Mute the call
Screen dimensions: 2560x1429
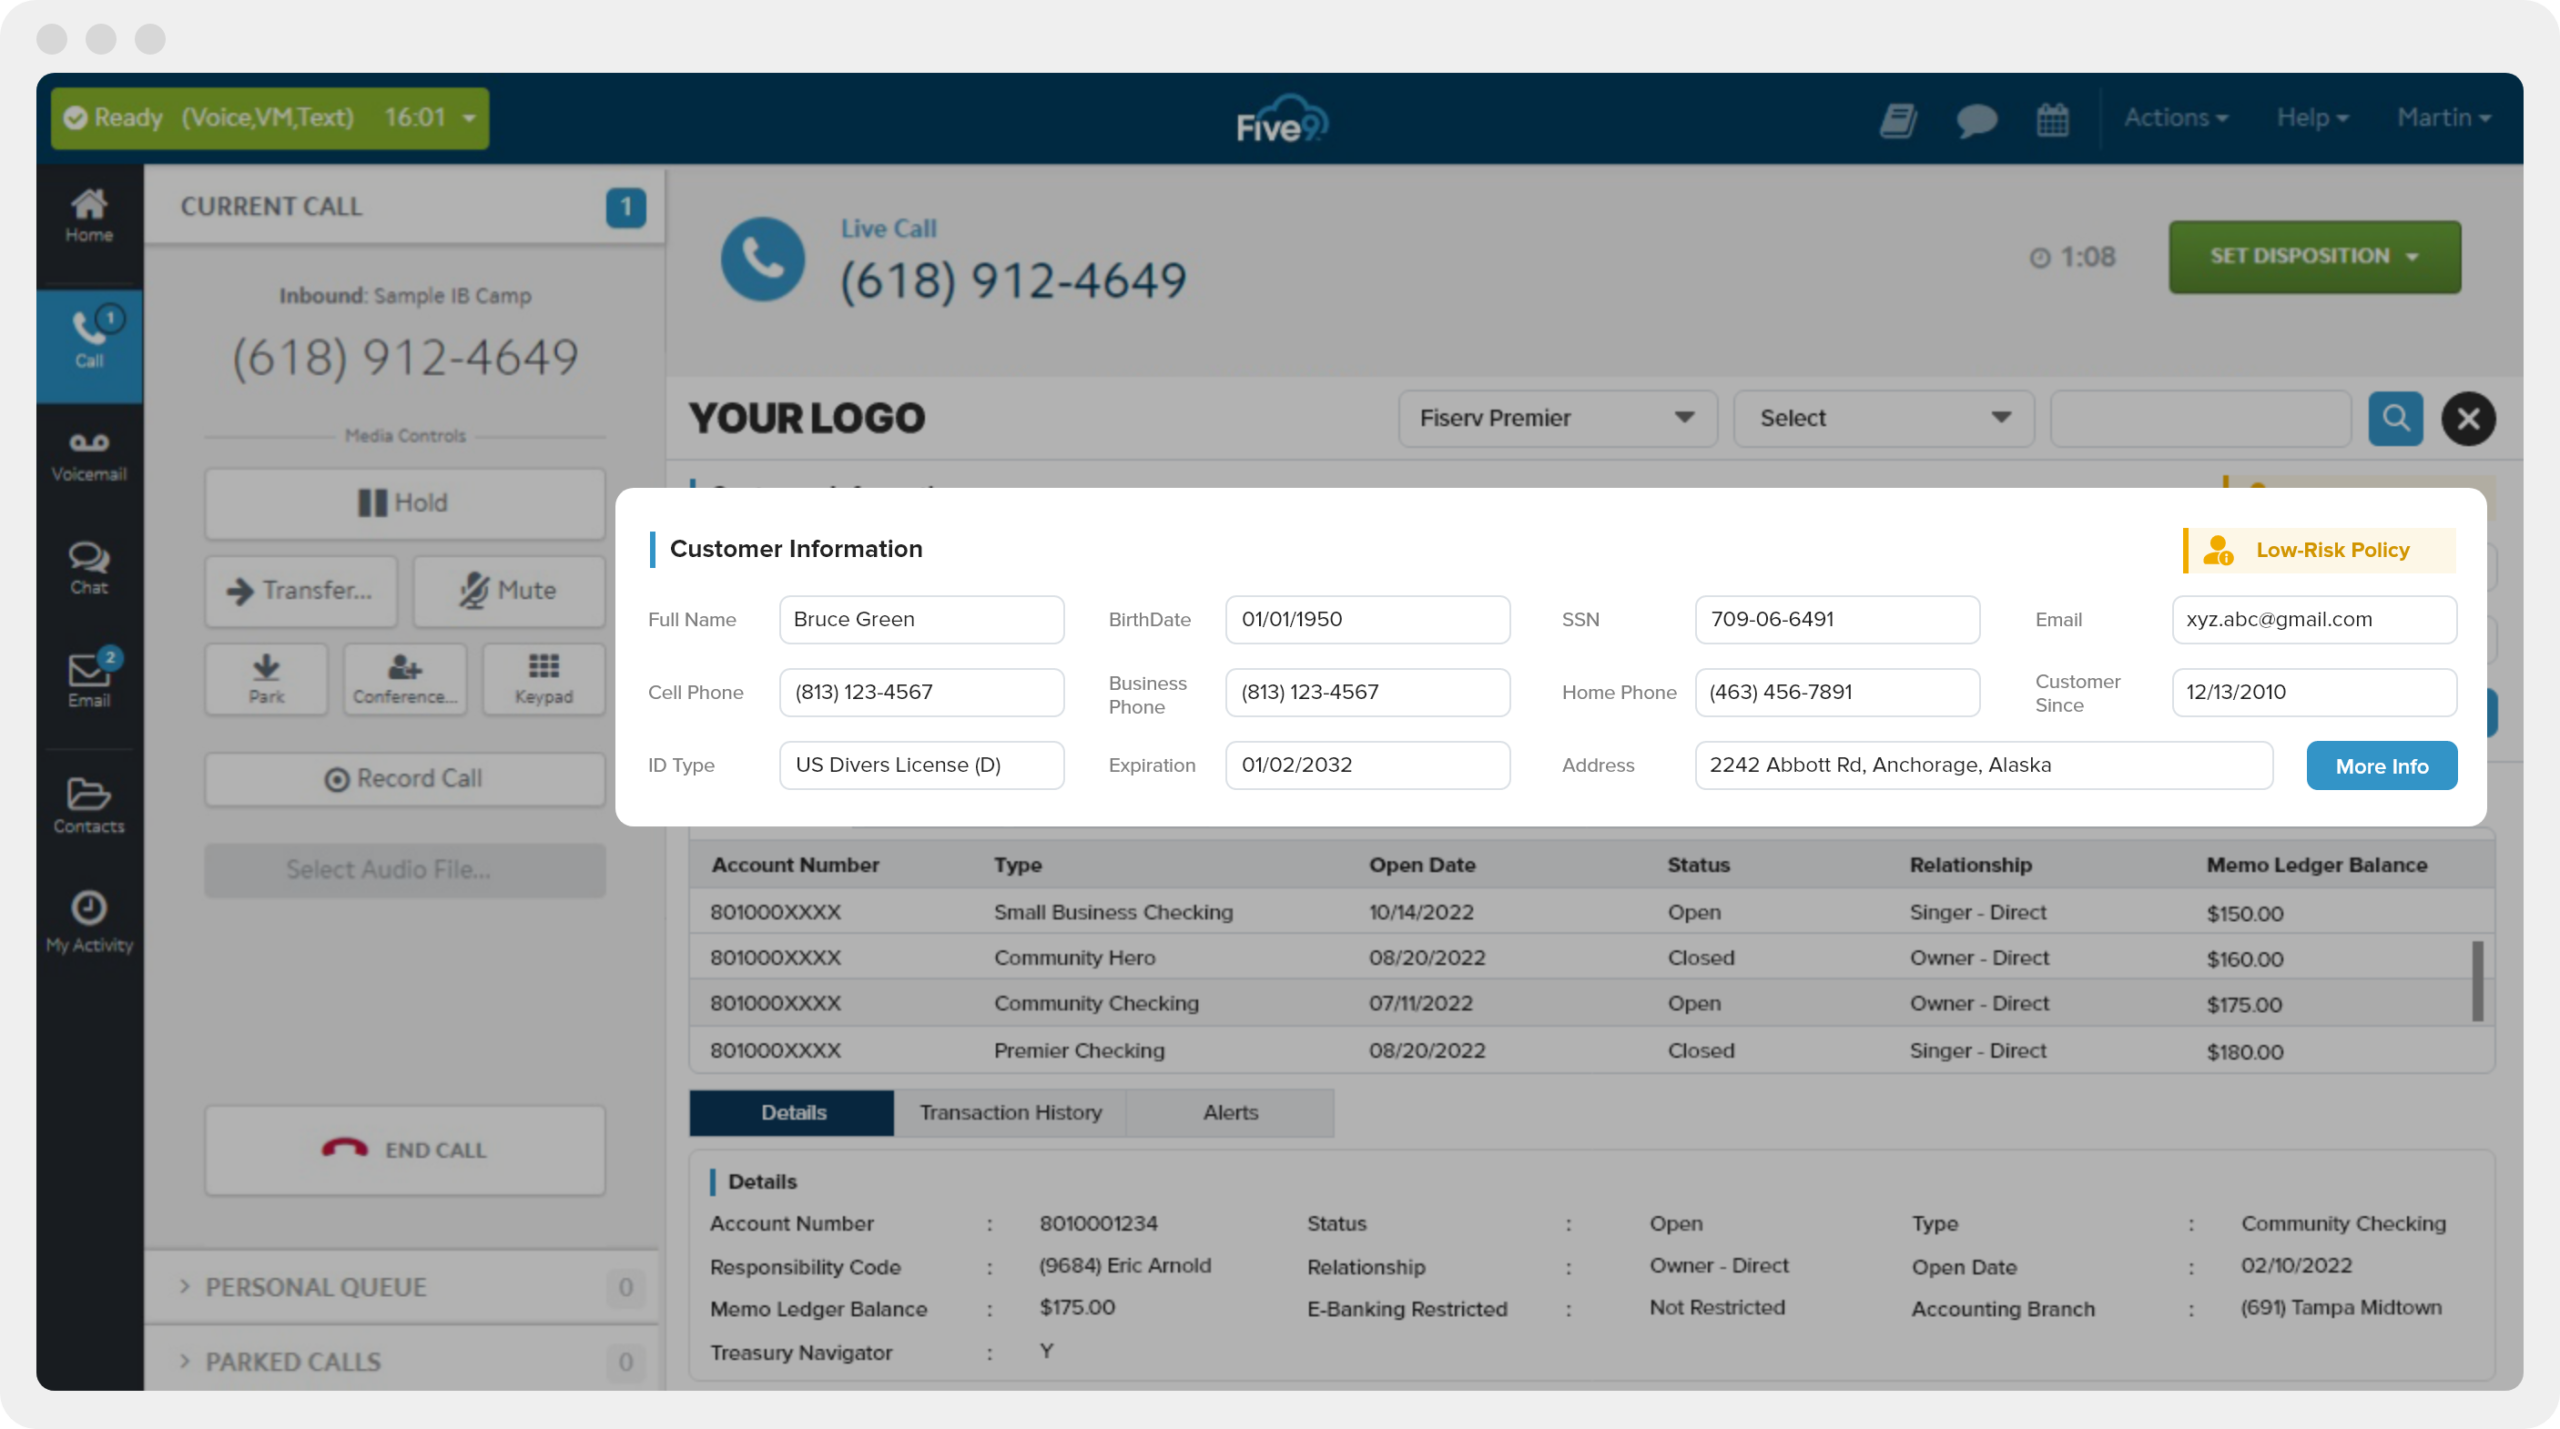(509, 591)
